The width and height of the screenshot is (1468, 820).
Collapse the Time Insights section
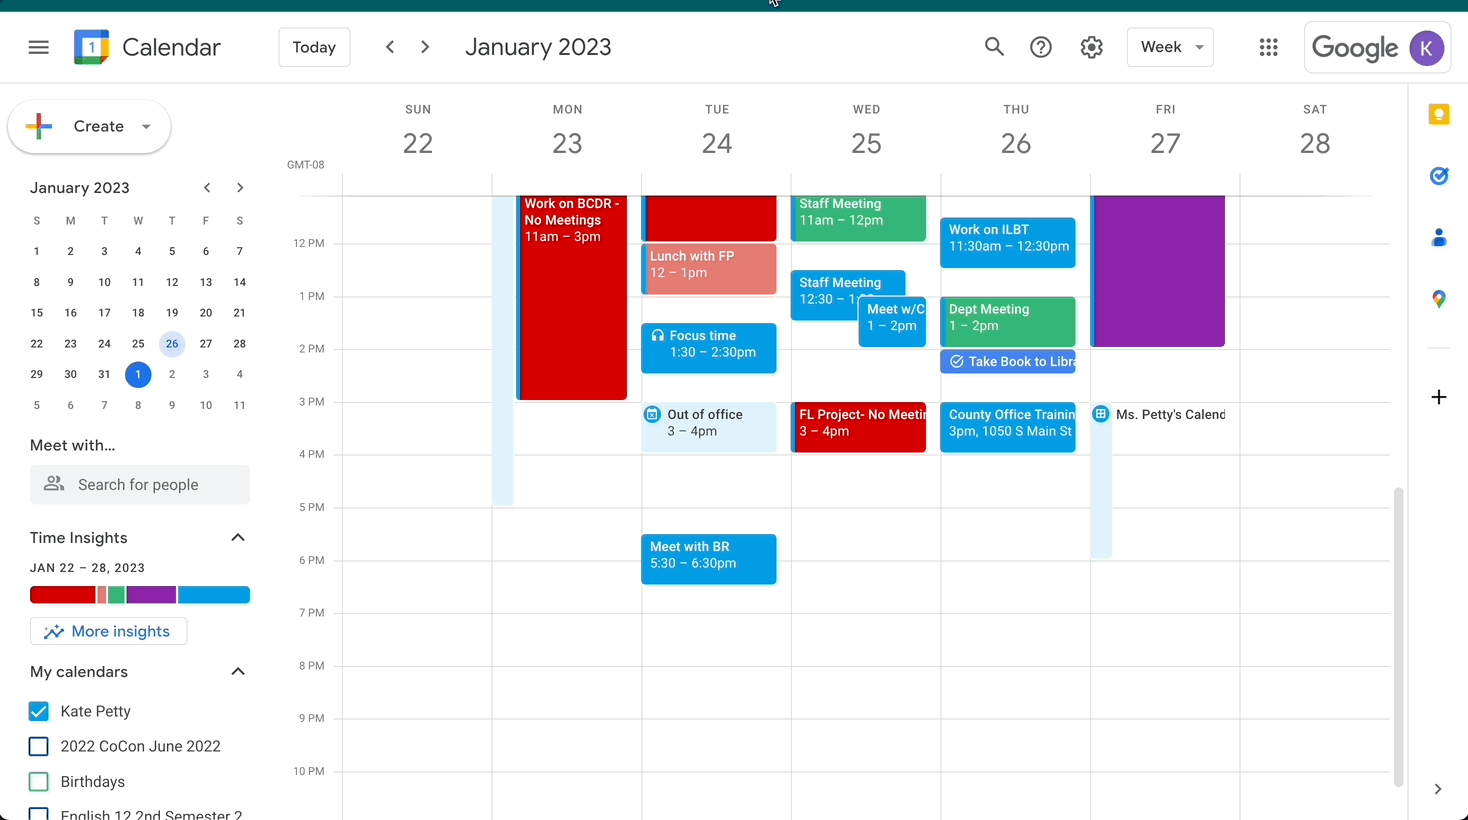point(238,538)
